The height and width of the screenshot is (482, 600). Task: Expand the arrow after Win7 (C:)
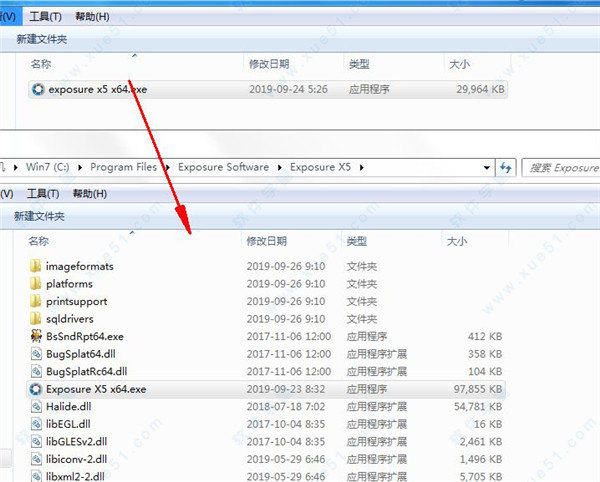pos(80,168)
